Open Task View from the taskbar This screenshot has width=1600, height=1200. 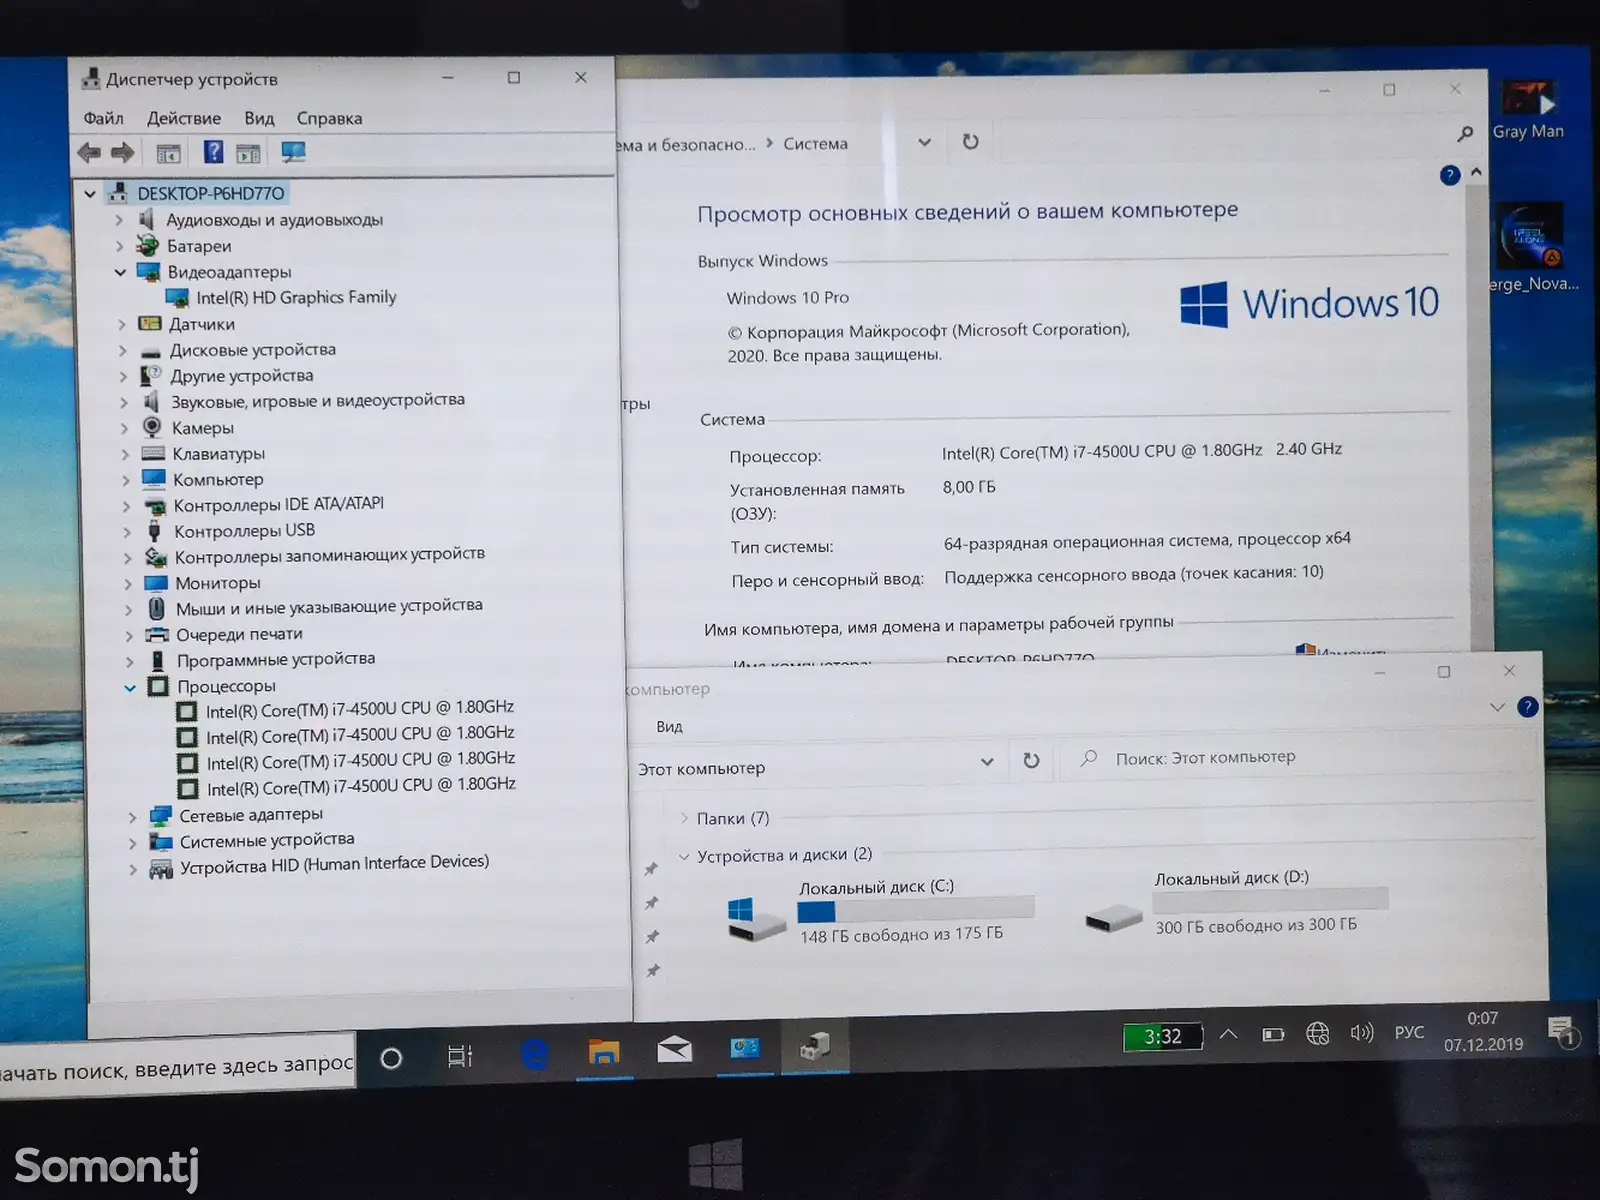point(460,1056)
